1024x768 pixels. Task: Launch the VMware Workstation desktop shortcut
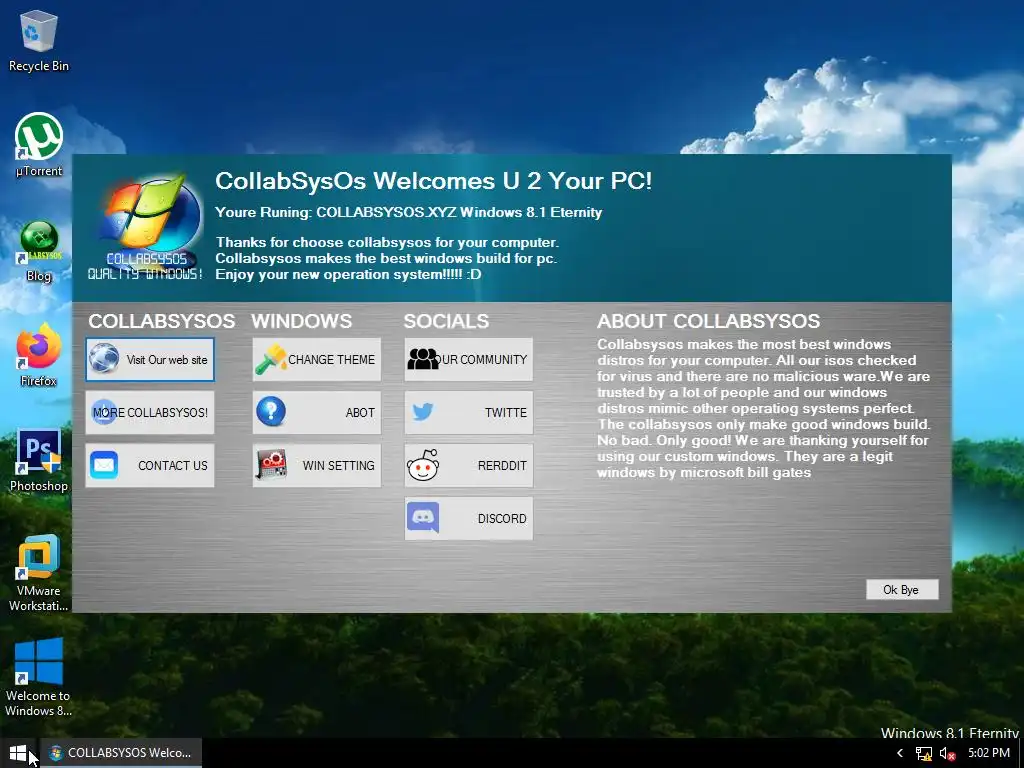pyautogui.click(x=39, y=573)
